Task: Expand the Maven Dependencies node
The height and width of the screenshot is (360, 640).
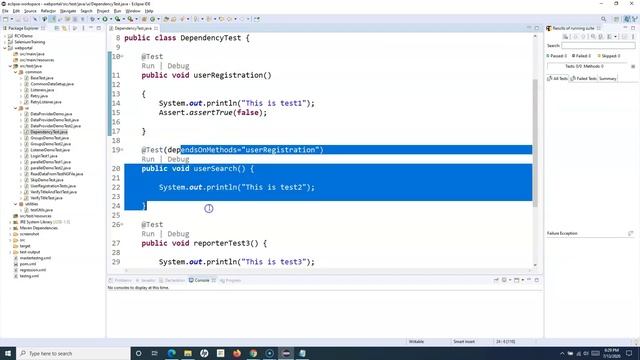Action: point(10,228)
